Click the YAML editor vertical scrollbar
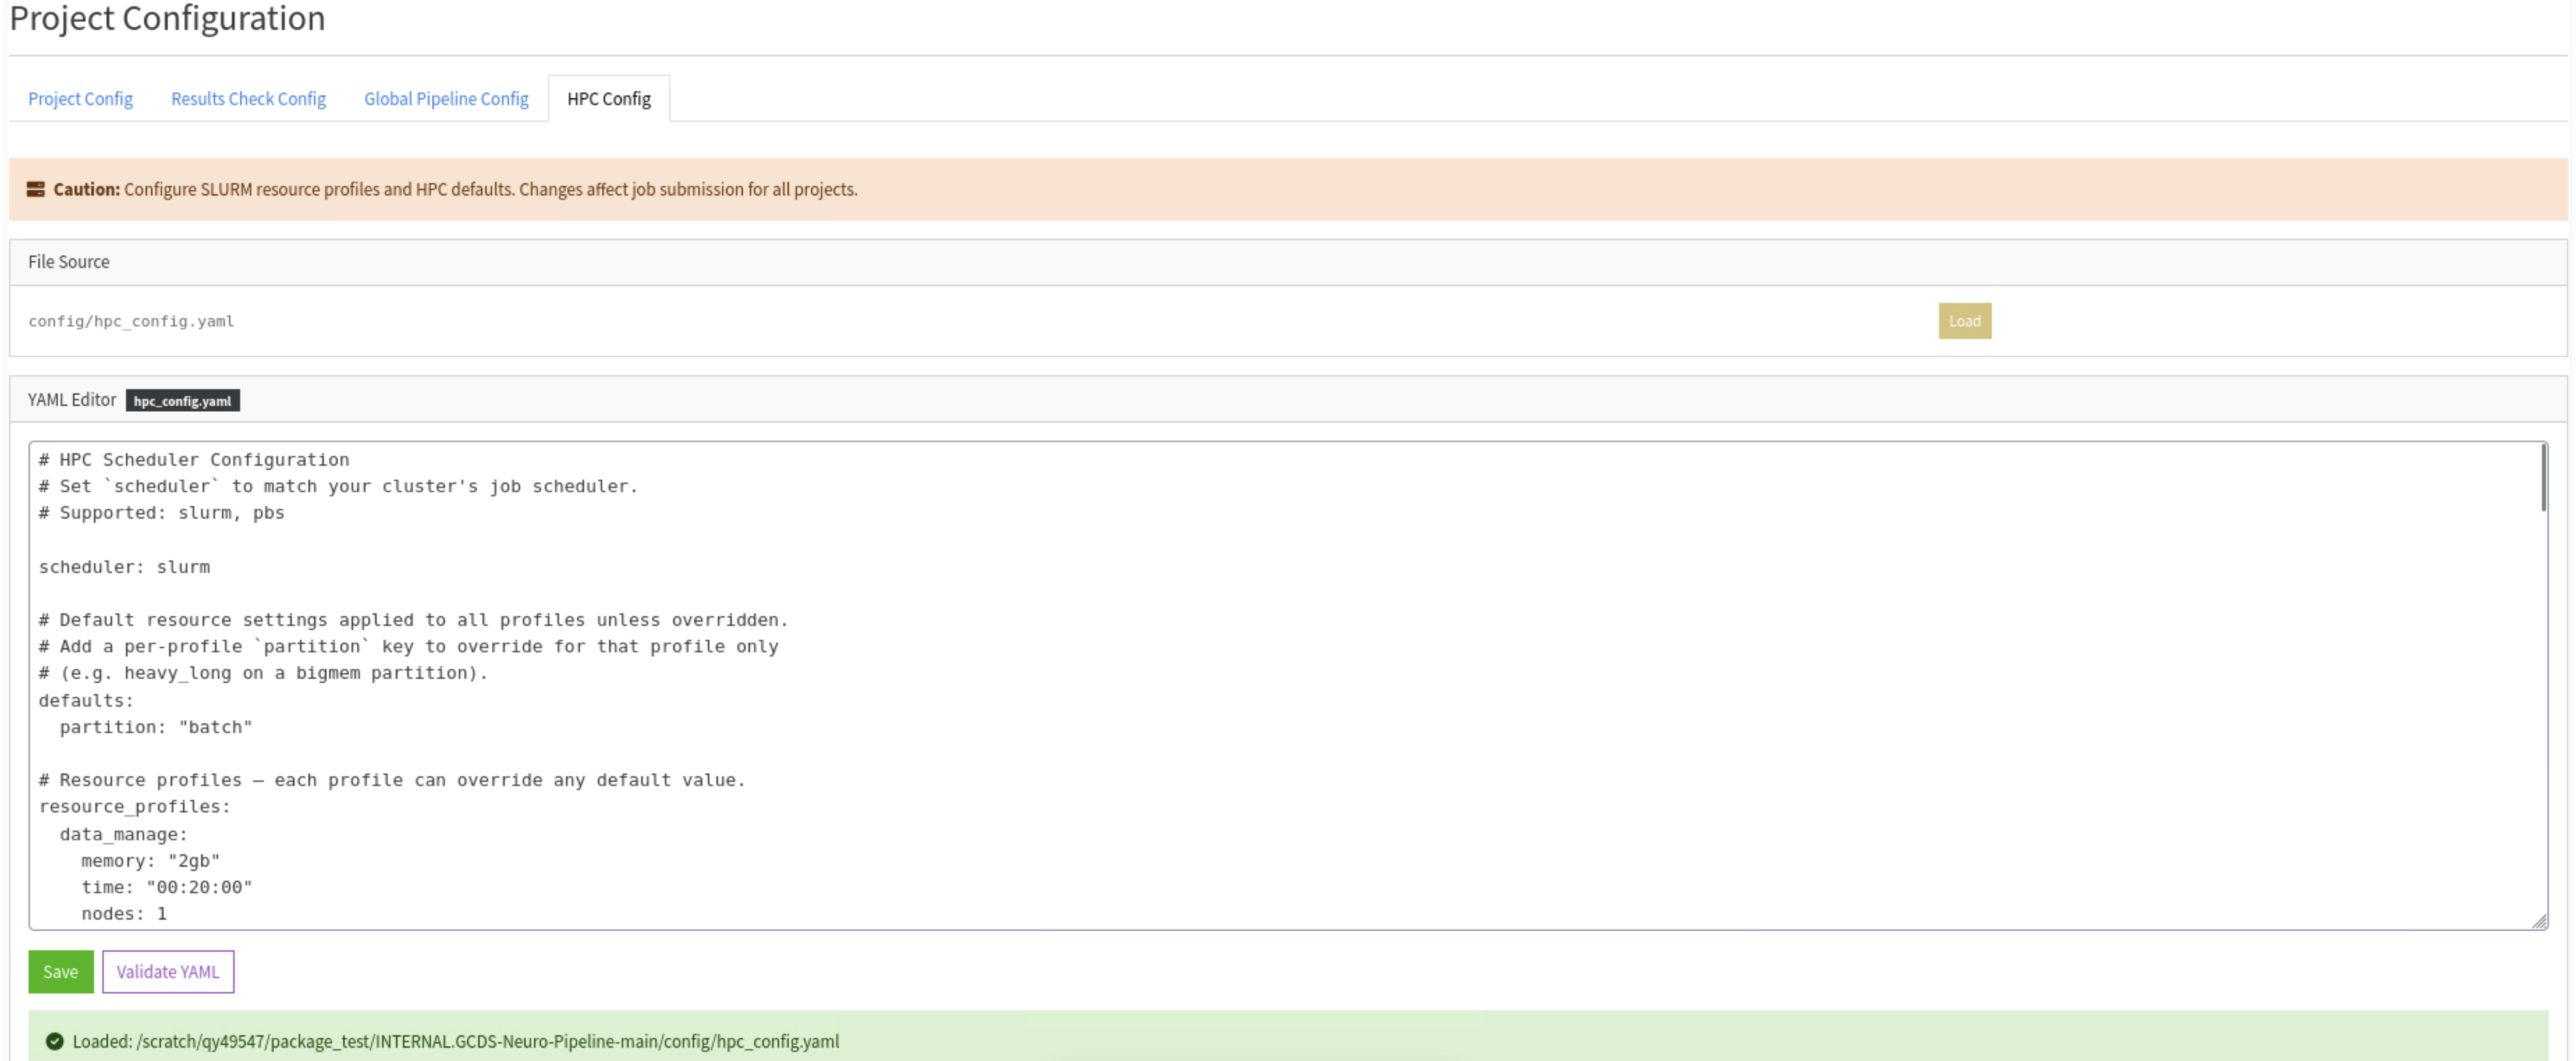This screenshot has width=2576, height=1061. (2543, 478)
